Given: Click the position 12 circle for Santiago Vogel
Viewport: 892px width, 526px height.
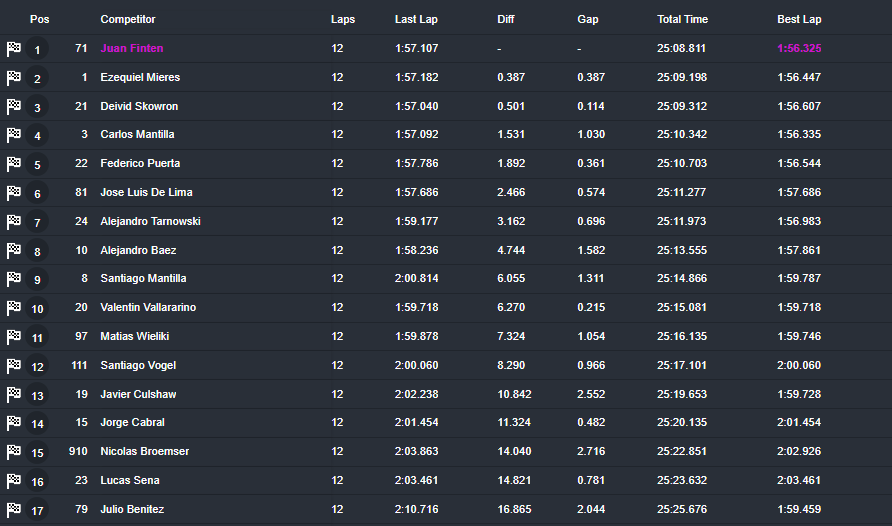Looking at the screenshot, I should (x=38, y=367).
